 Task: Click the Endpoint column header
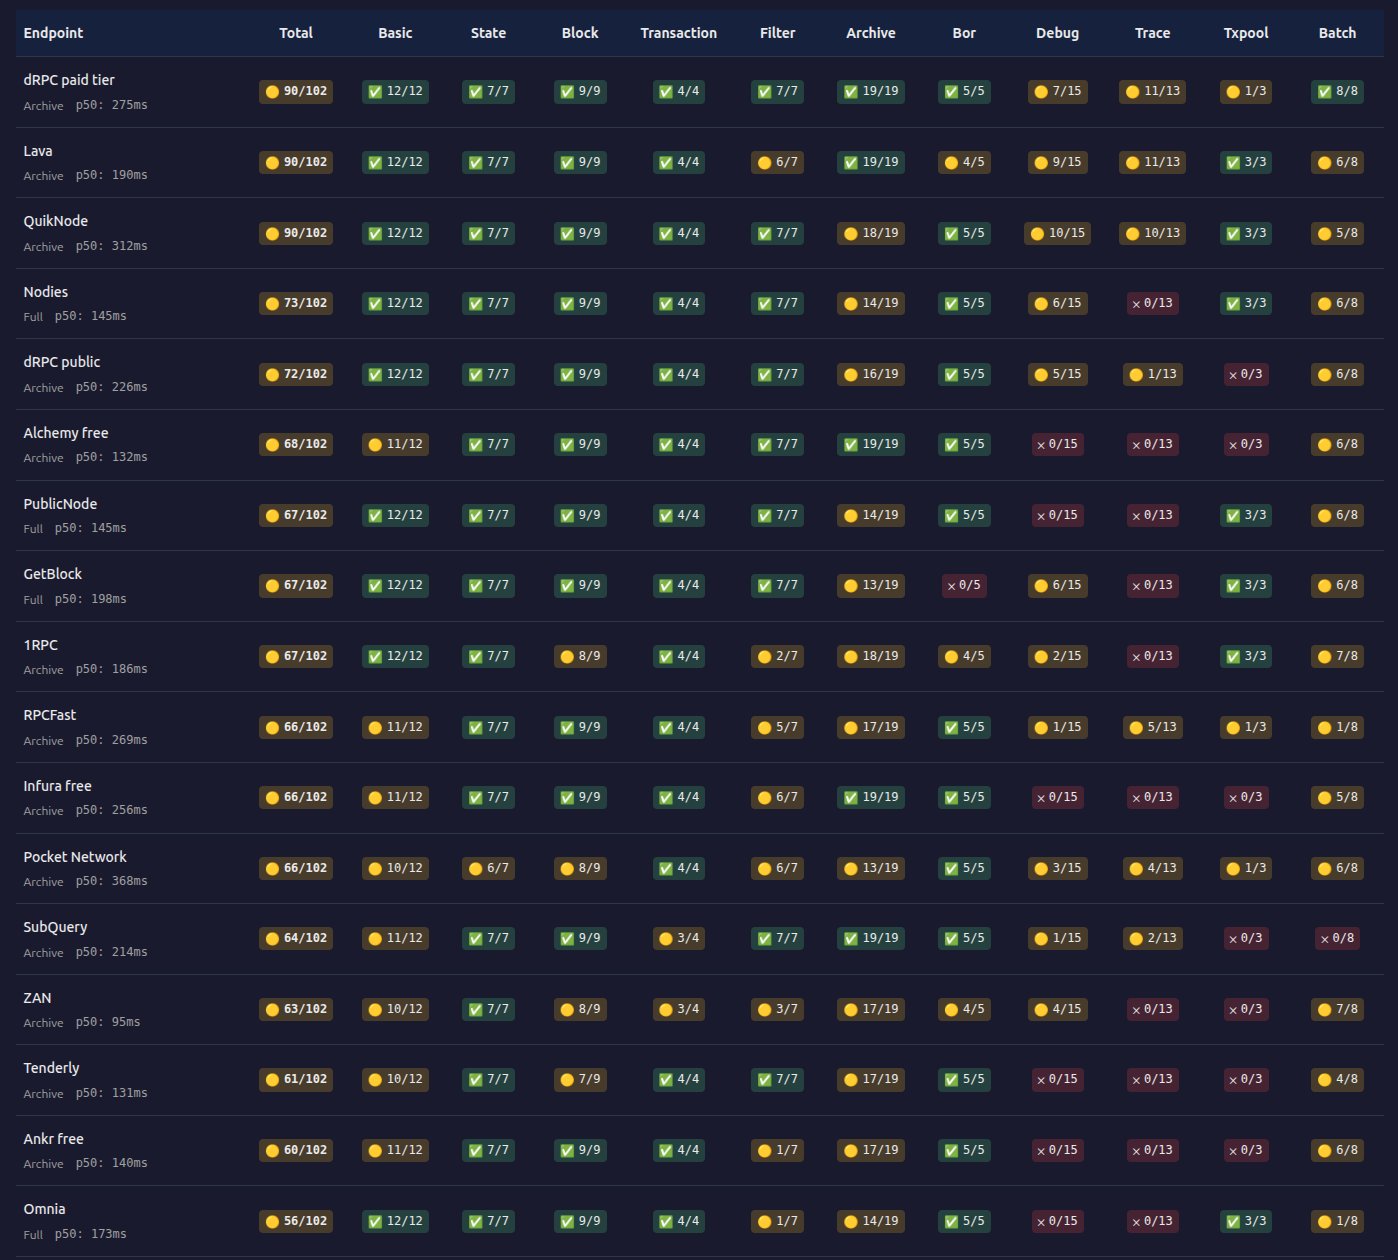point(53,33)
